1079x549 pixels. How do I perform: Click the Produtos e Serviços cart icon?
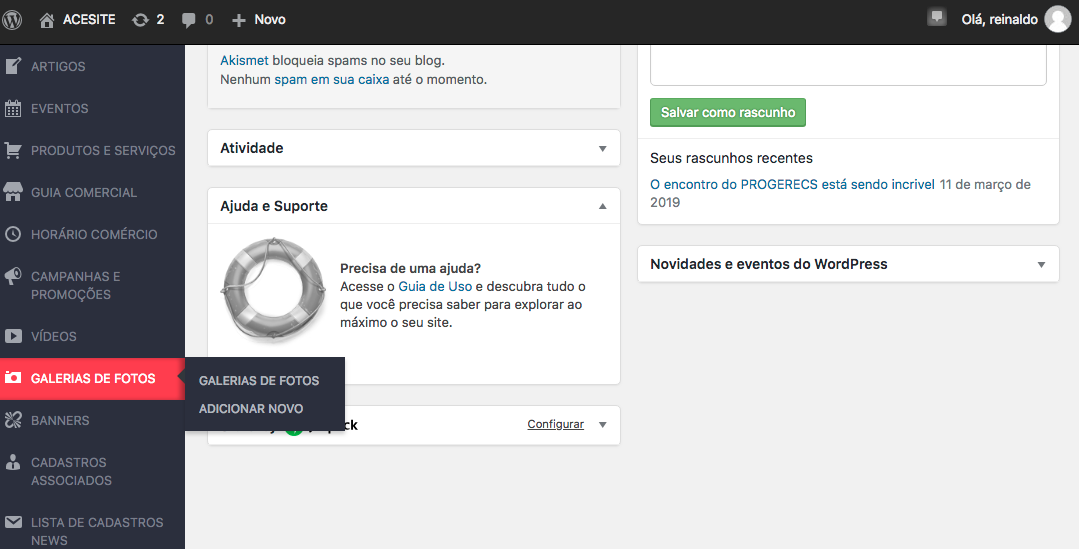pyautogui.click(x=12, y=150)
